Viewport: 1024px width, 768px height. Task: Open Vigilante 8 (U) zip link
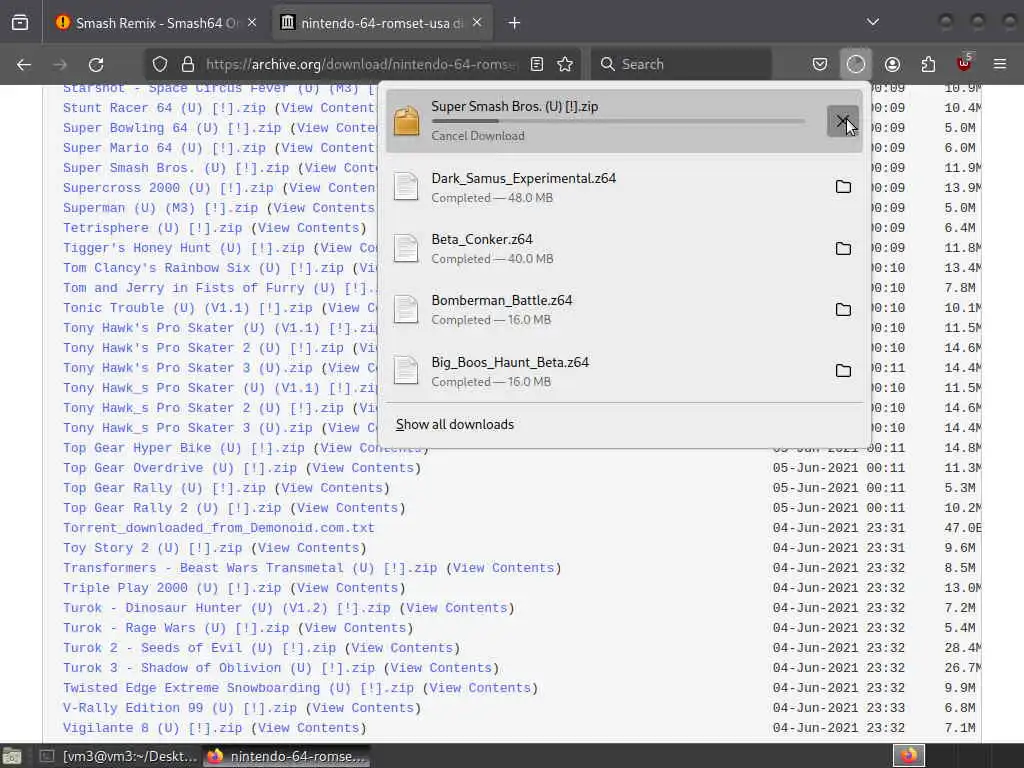[x=152, y=728]
